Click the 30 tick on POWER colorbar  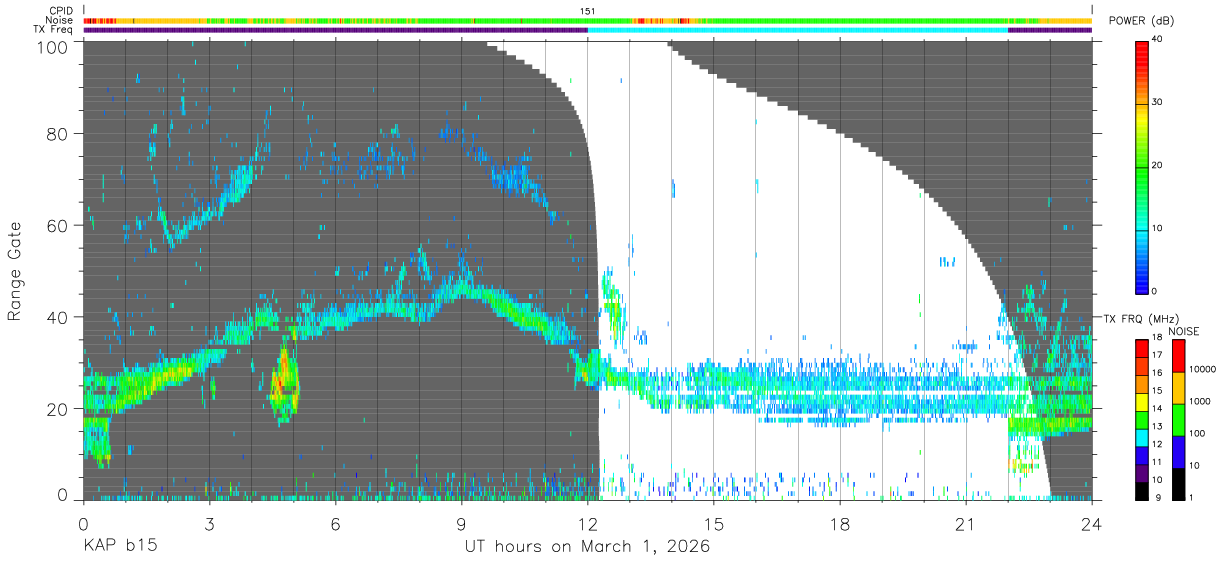(1158, 103)
